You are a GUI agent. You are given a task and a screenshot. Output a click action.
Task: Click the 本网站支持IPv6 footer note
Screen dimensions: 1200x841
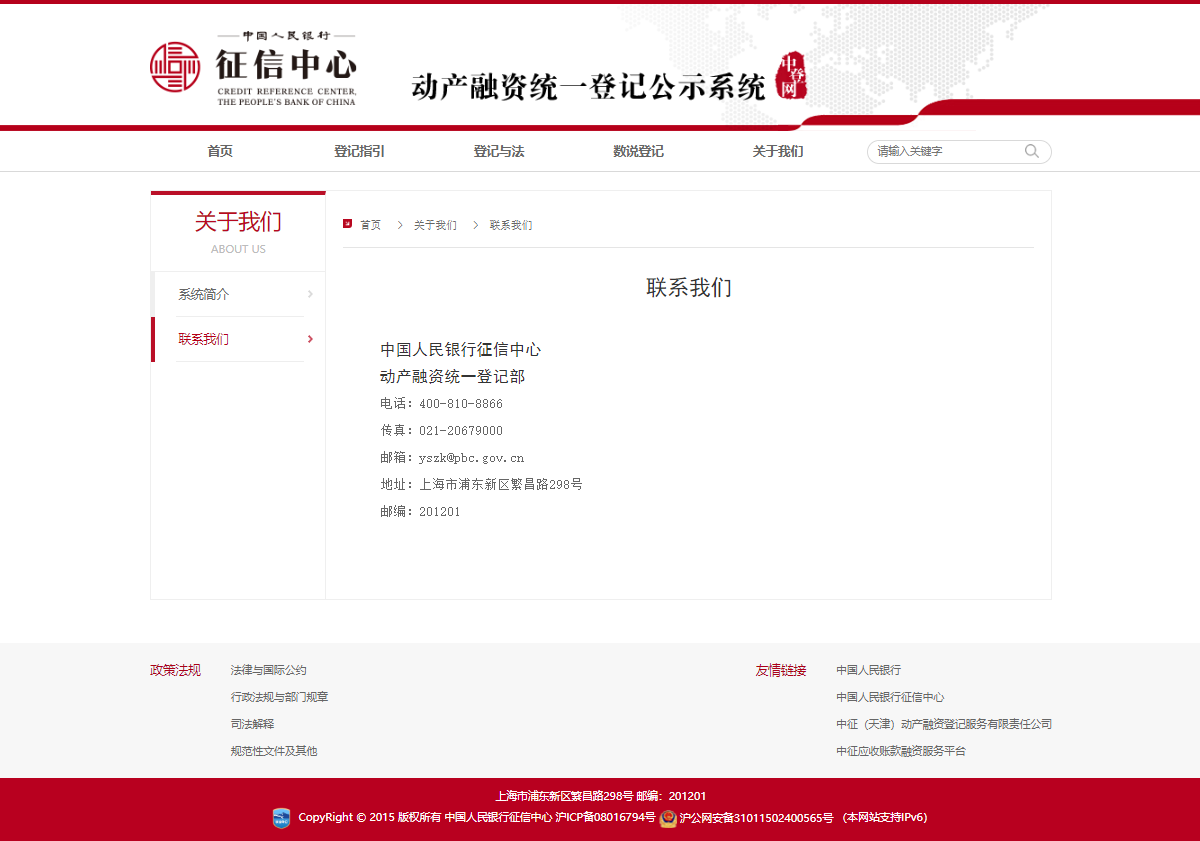(x=884, y=817)
